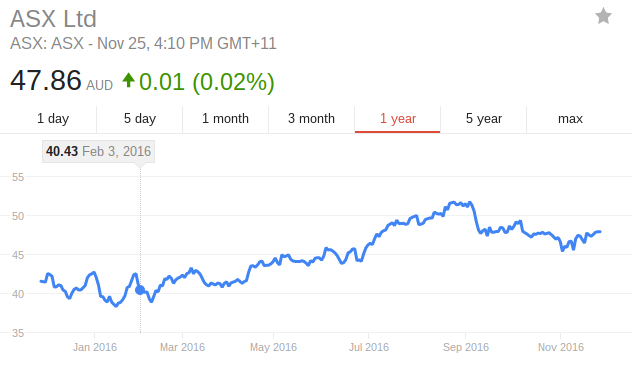Select the 1 day range tab
The width and height of the screenshot is (632, 366).
(53, 119)
